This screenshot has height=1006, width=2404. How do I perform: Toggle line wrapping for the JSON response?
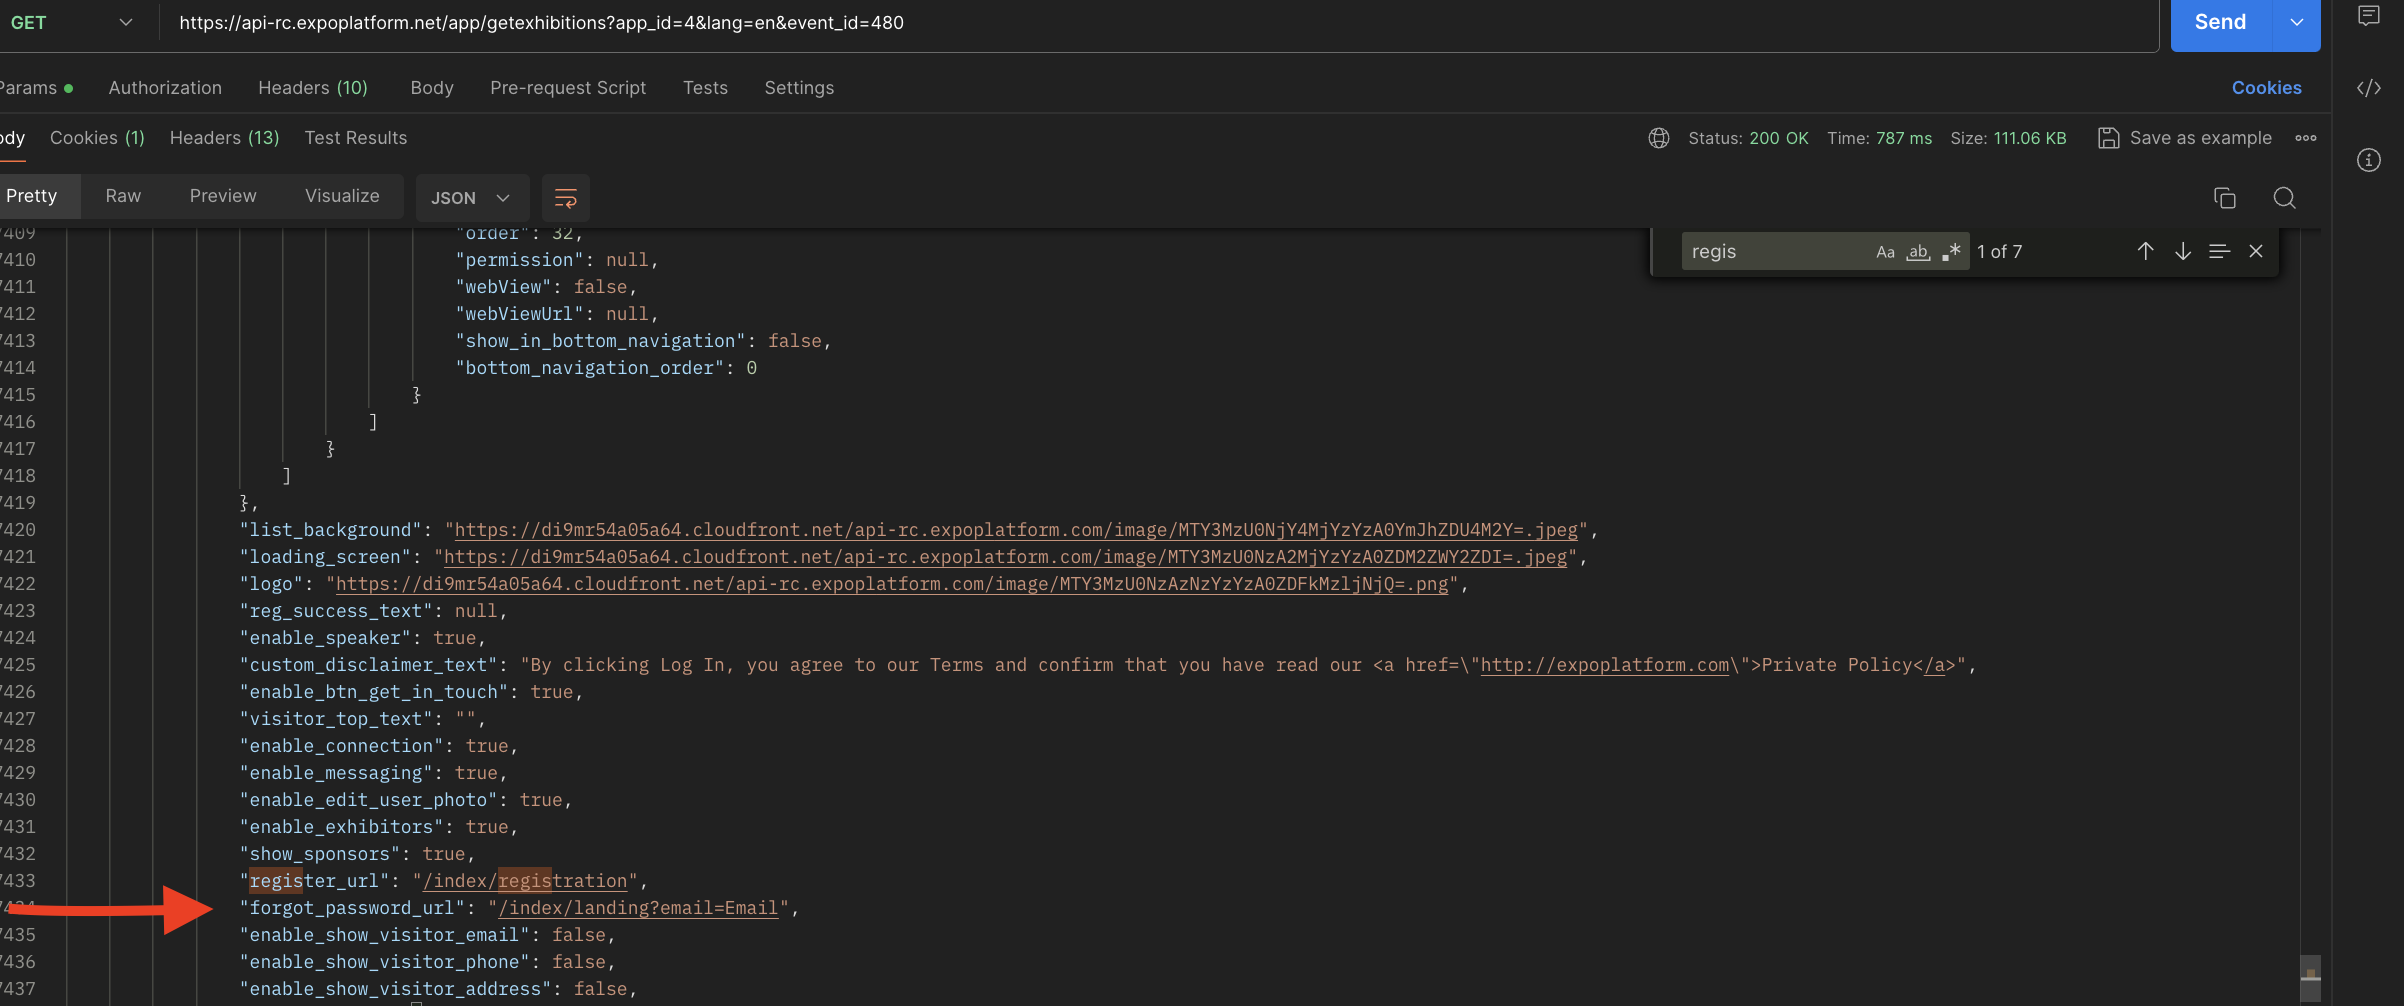[x=565, y=198]
